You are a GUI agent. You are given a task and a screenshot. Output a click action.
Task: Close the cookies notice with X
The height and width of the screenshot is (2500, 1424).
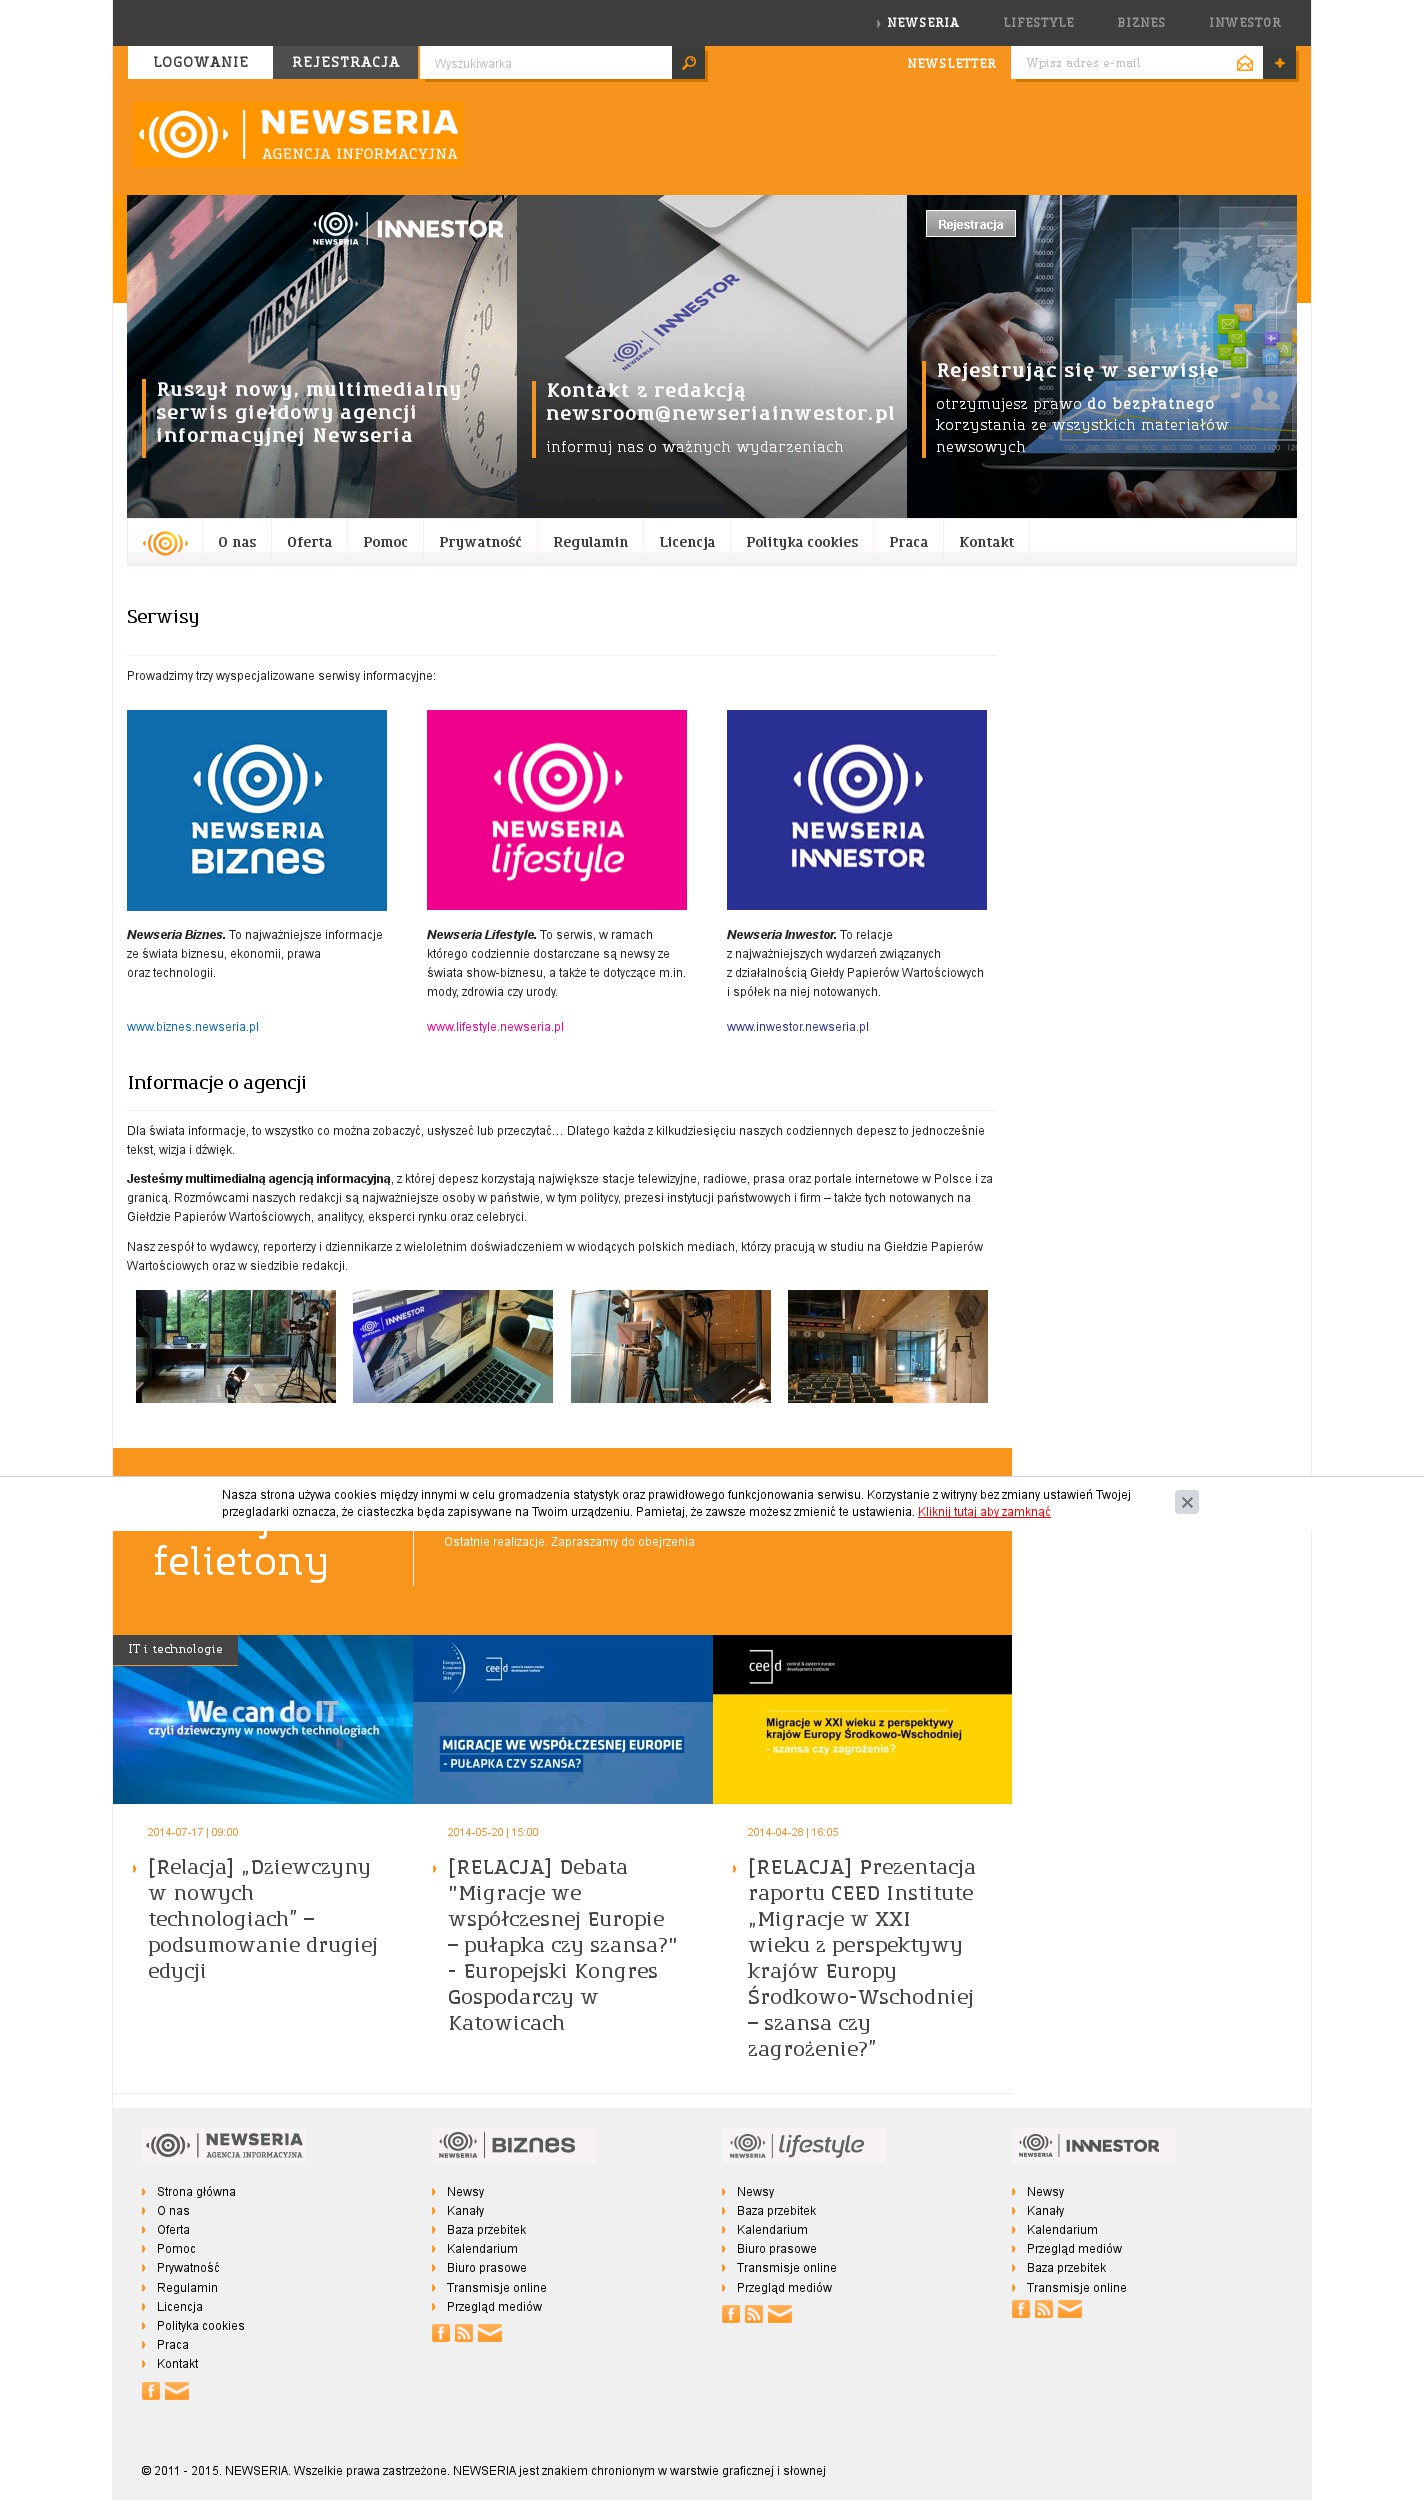point(1186,1502)
